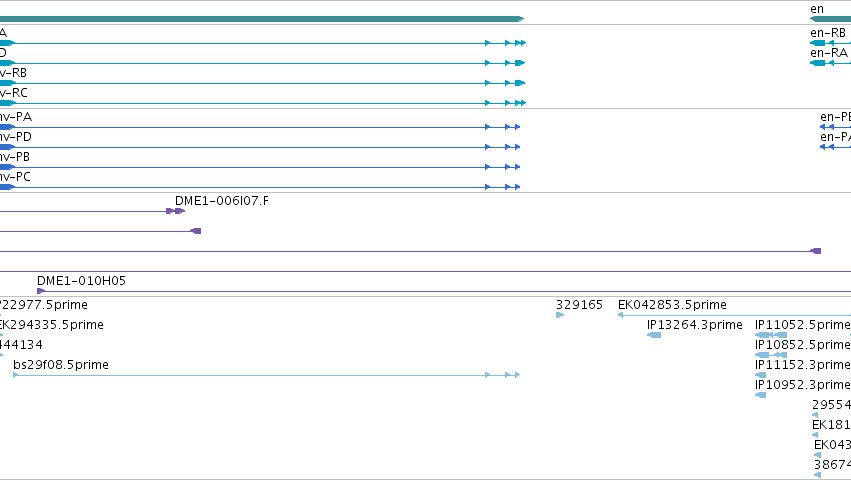Click the start arrow of DME1-010H05 feature
The height and width of the screenshot is (480, 851).
tap(41, 291)
